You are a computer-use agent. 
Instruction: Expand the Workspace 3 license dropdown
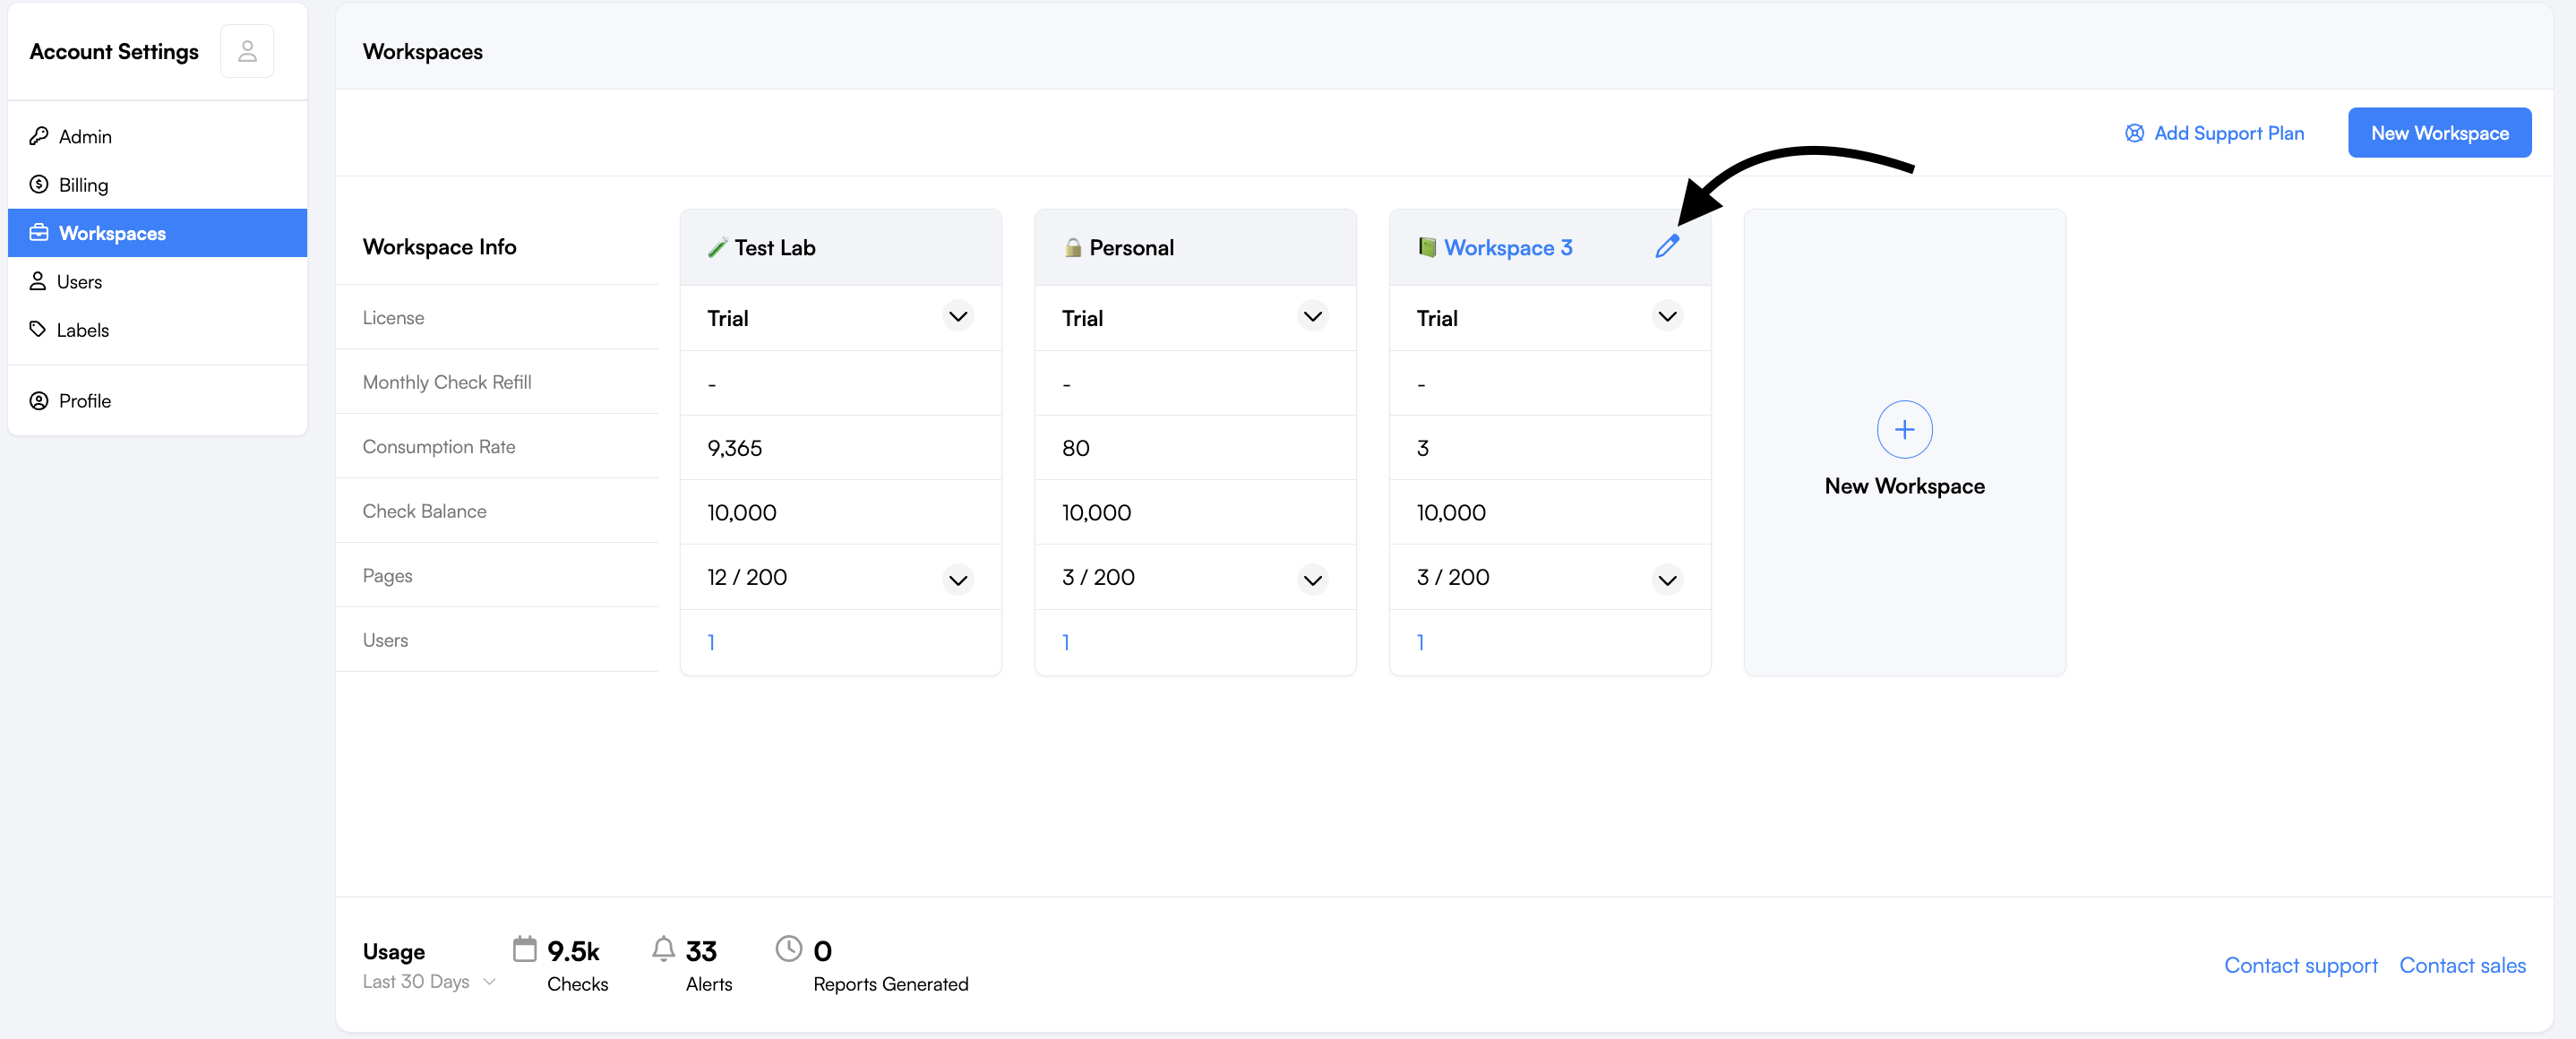[1667, 317]
